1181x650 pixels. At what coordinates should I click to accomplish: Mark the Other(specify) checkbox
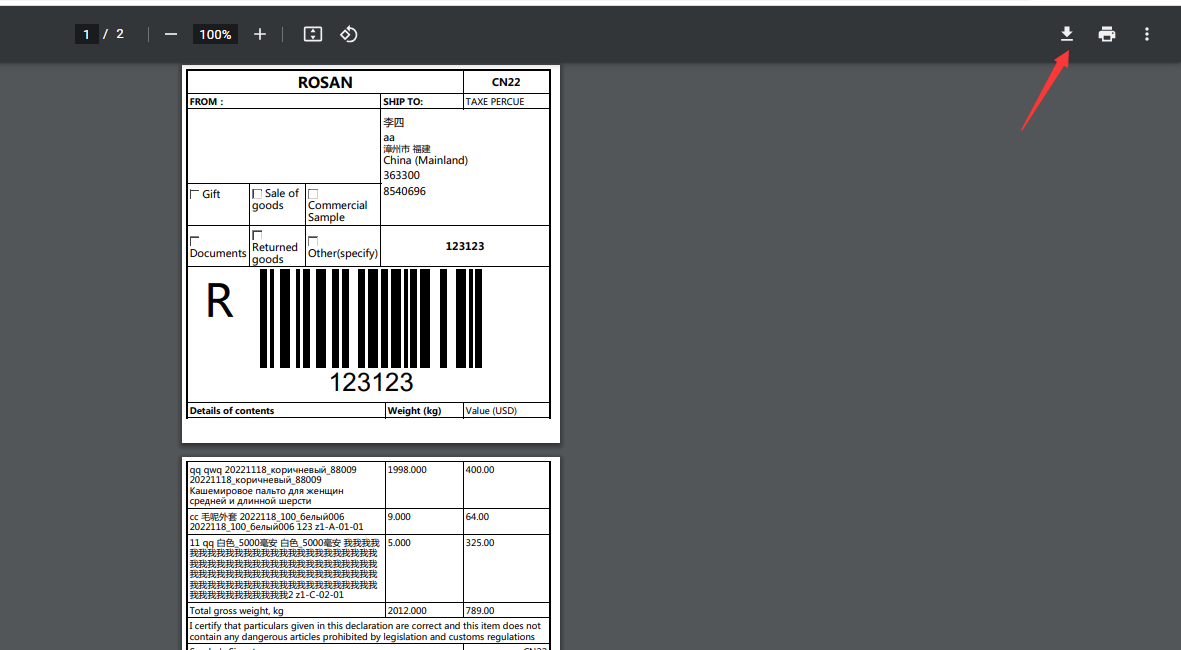pos(313,241)
